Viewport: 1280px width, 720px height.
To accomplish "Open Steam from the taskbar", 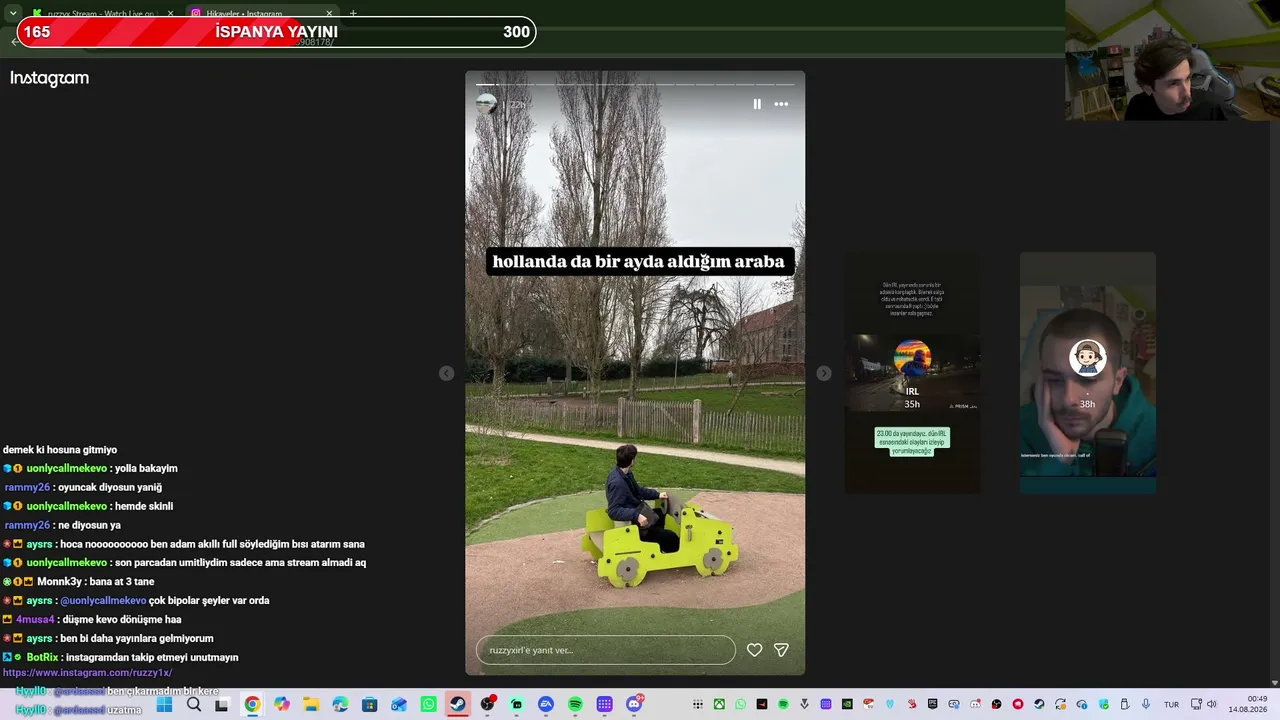I will click(458, 705).
